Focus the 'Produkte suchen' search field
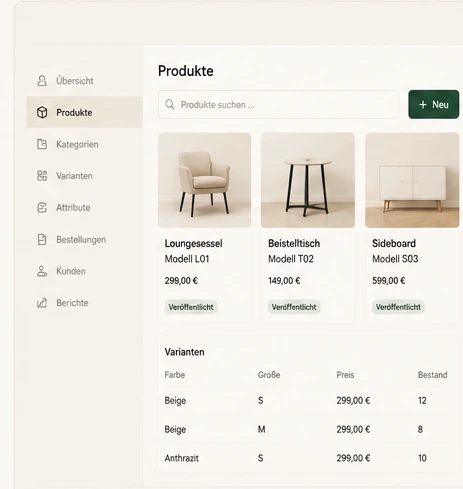 pyautogui.click(x=278, y=104)
